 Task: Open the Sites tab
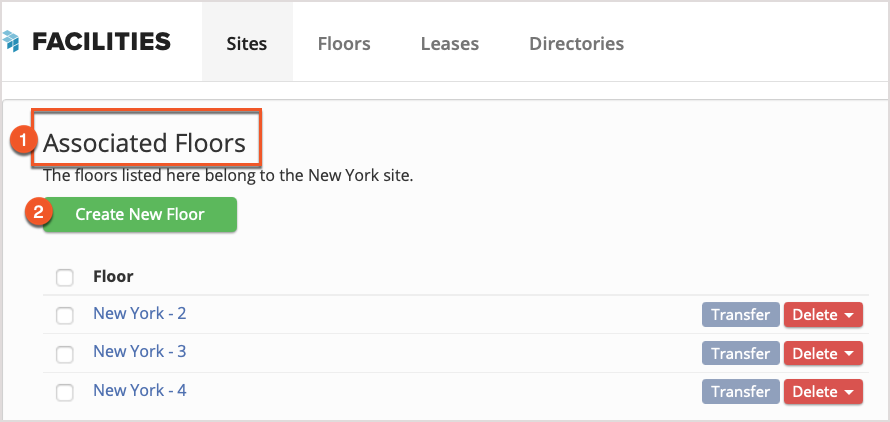point(247,44)
